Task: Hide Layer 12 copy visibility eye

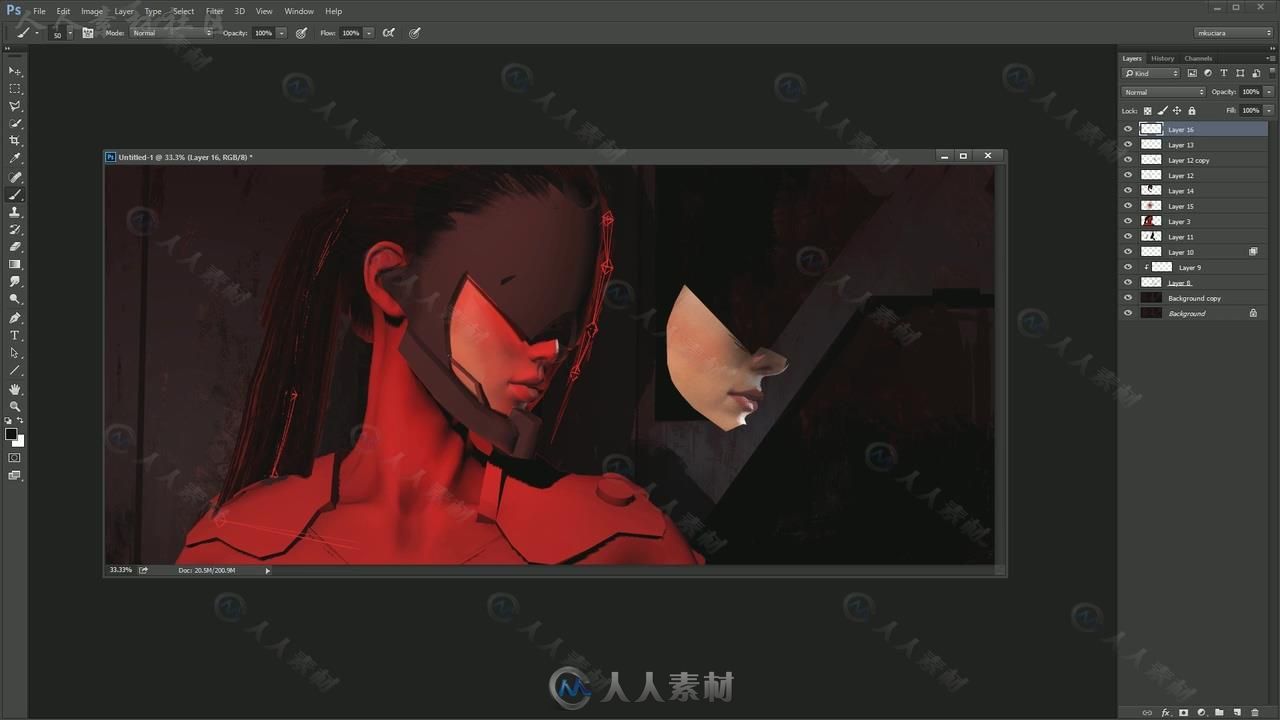Action: pyautogui.click(x=1128, y=160)
